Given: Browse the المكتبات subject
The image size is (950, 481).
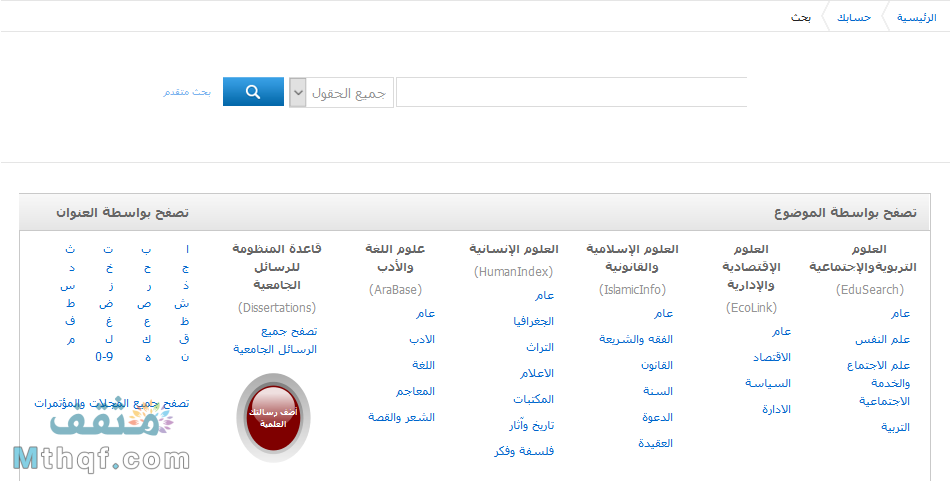Looking at the screenshot, I should 534,399.
